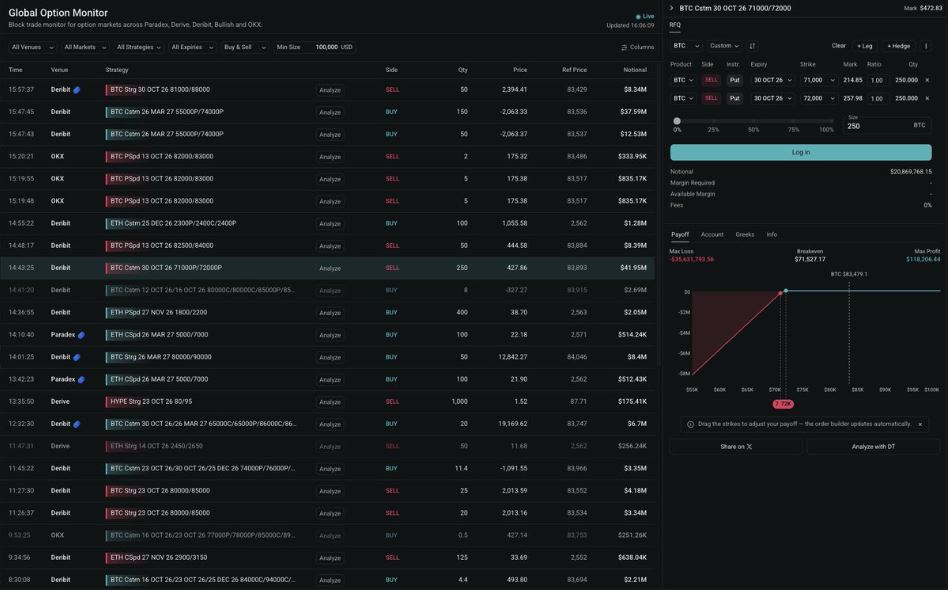
Task: Expand the All Strategies dropdown
Action: 138,47
